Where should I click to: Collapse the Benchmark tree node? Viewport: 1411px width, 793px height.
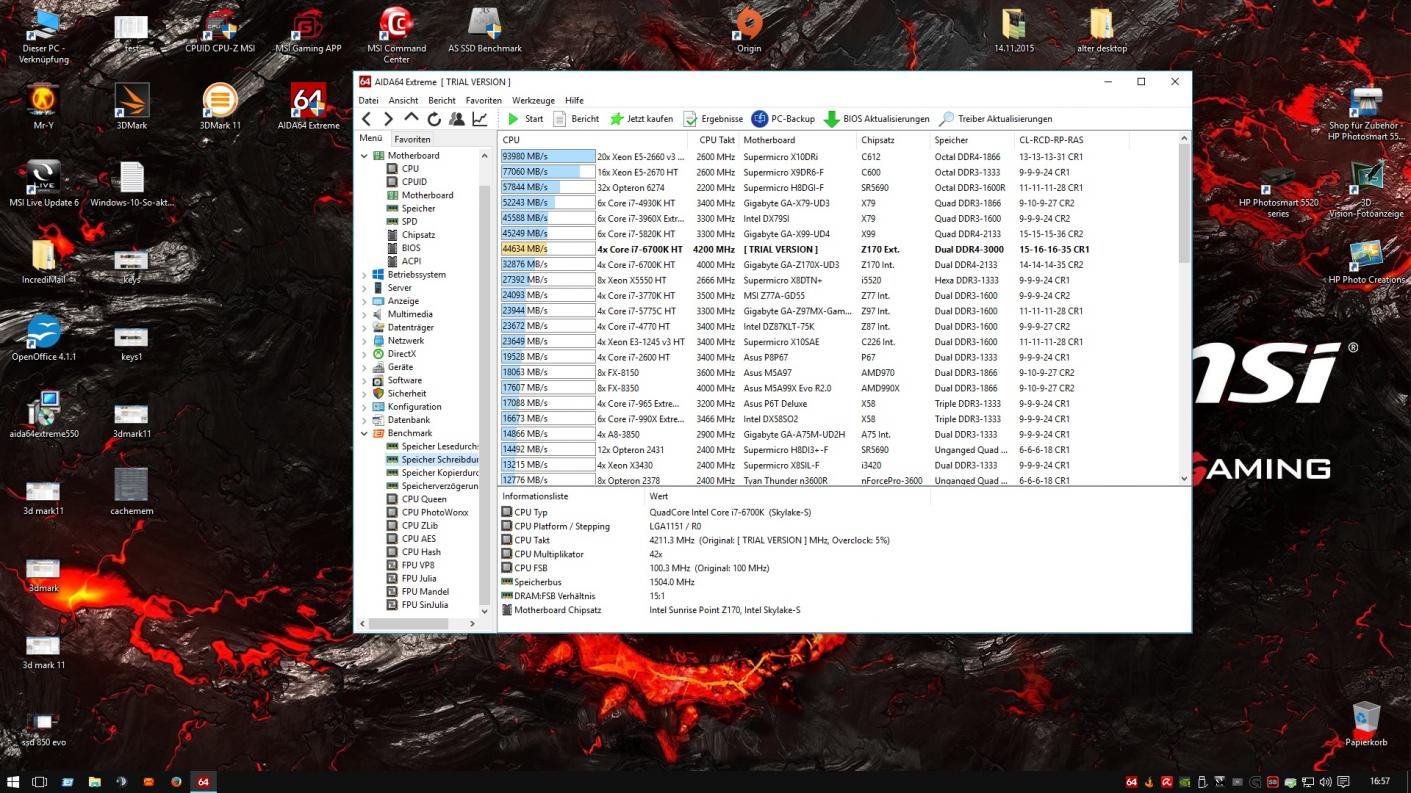tap(364, 433)
